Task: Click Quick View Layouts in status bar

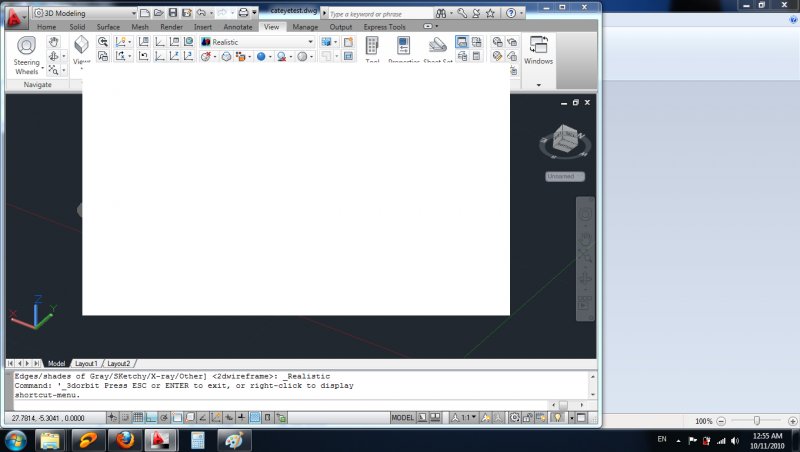Action: point(422,418)
